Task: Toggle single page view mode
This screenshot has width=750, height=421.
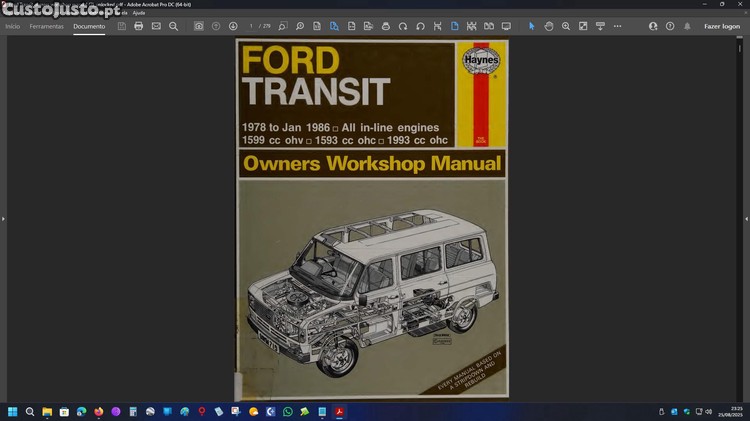Action: pos(454,26)
